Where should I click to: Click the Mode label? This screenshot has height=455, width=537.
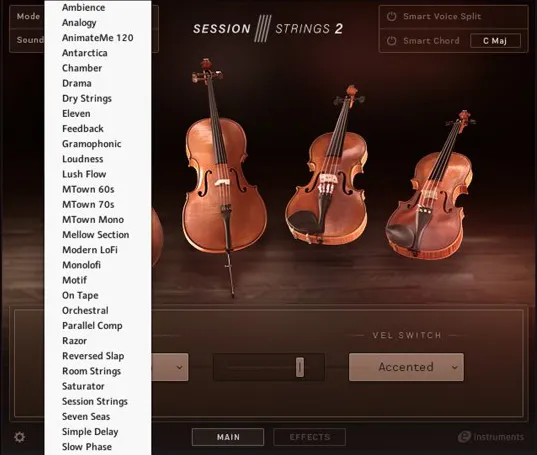coord(28,16)
